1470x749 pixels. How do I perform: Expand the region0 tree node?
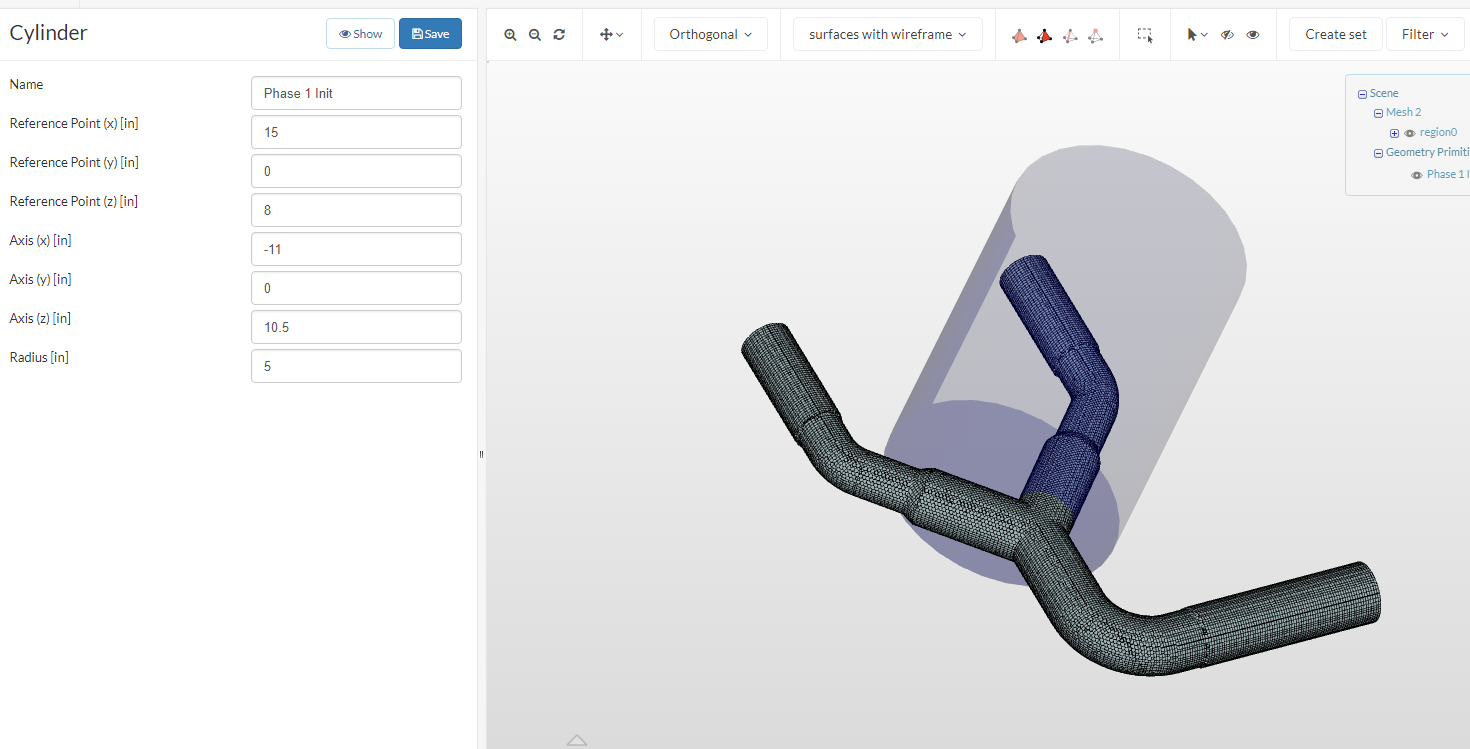[x=1394, y=133]
